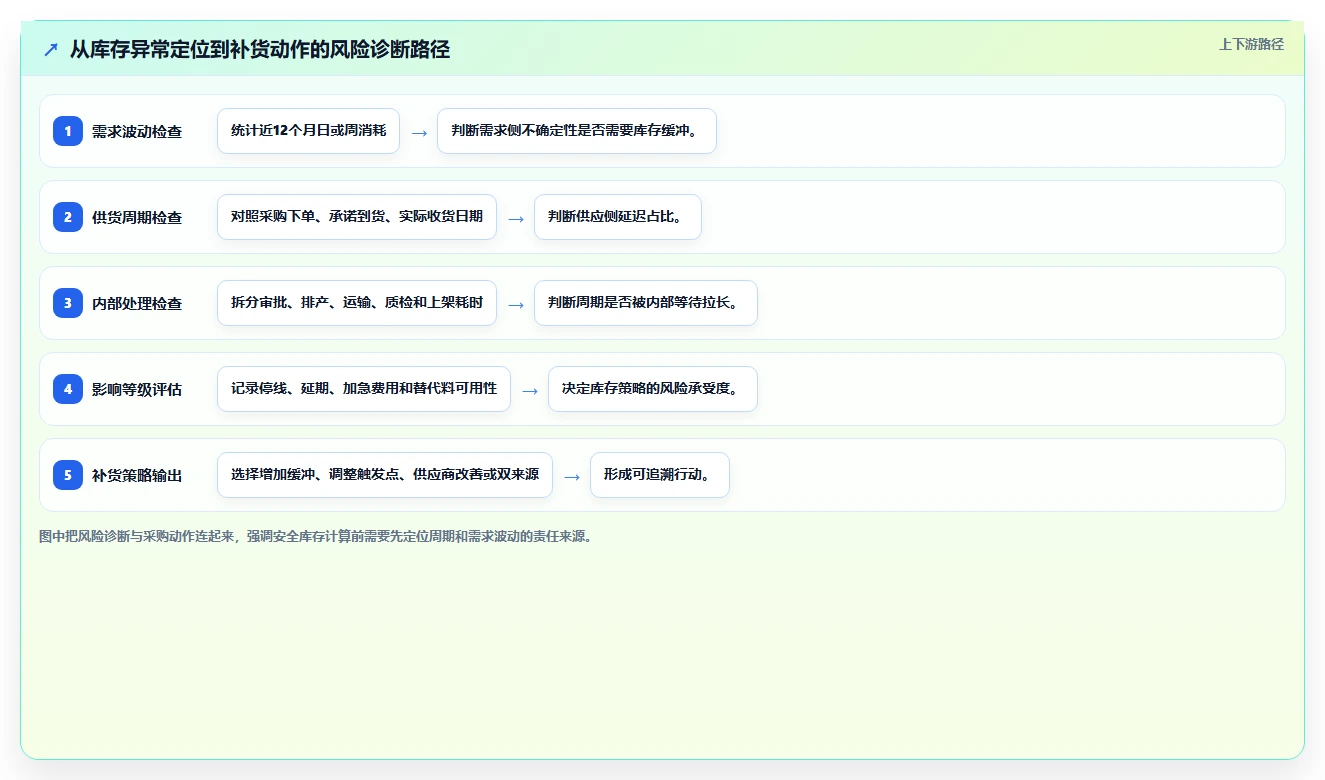This screenshot has width=1325, height=780.
Task: Click the 决定库存策略的风险承受度 box
Action: 653,389
